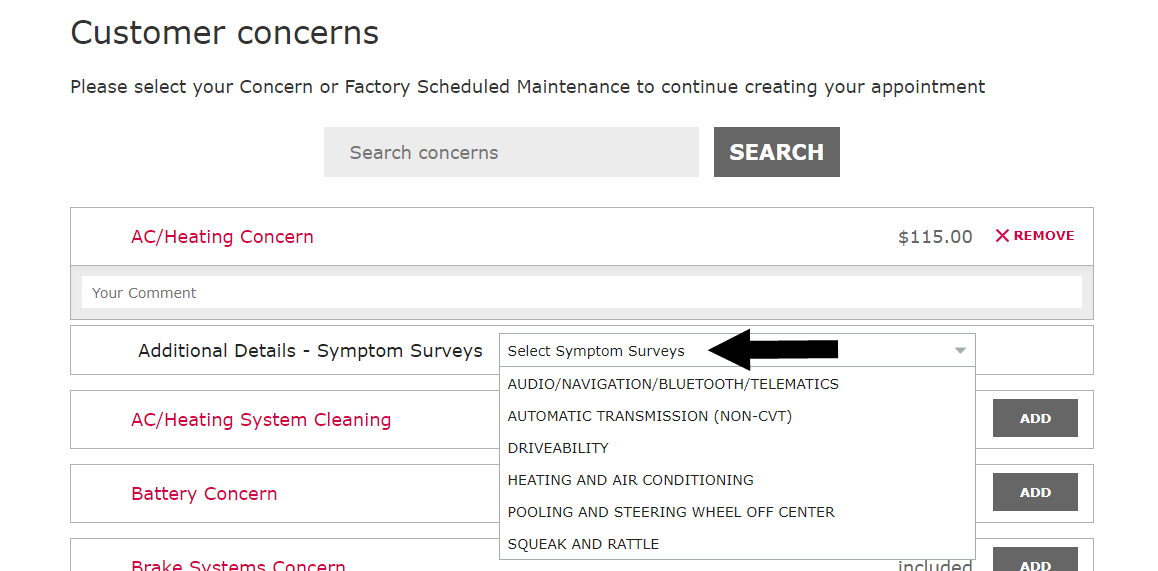This screenshot has height=571, width=1158.
Task: Click into the Your Comment box
Action: click(581, 293)
